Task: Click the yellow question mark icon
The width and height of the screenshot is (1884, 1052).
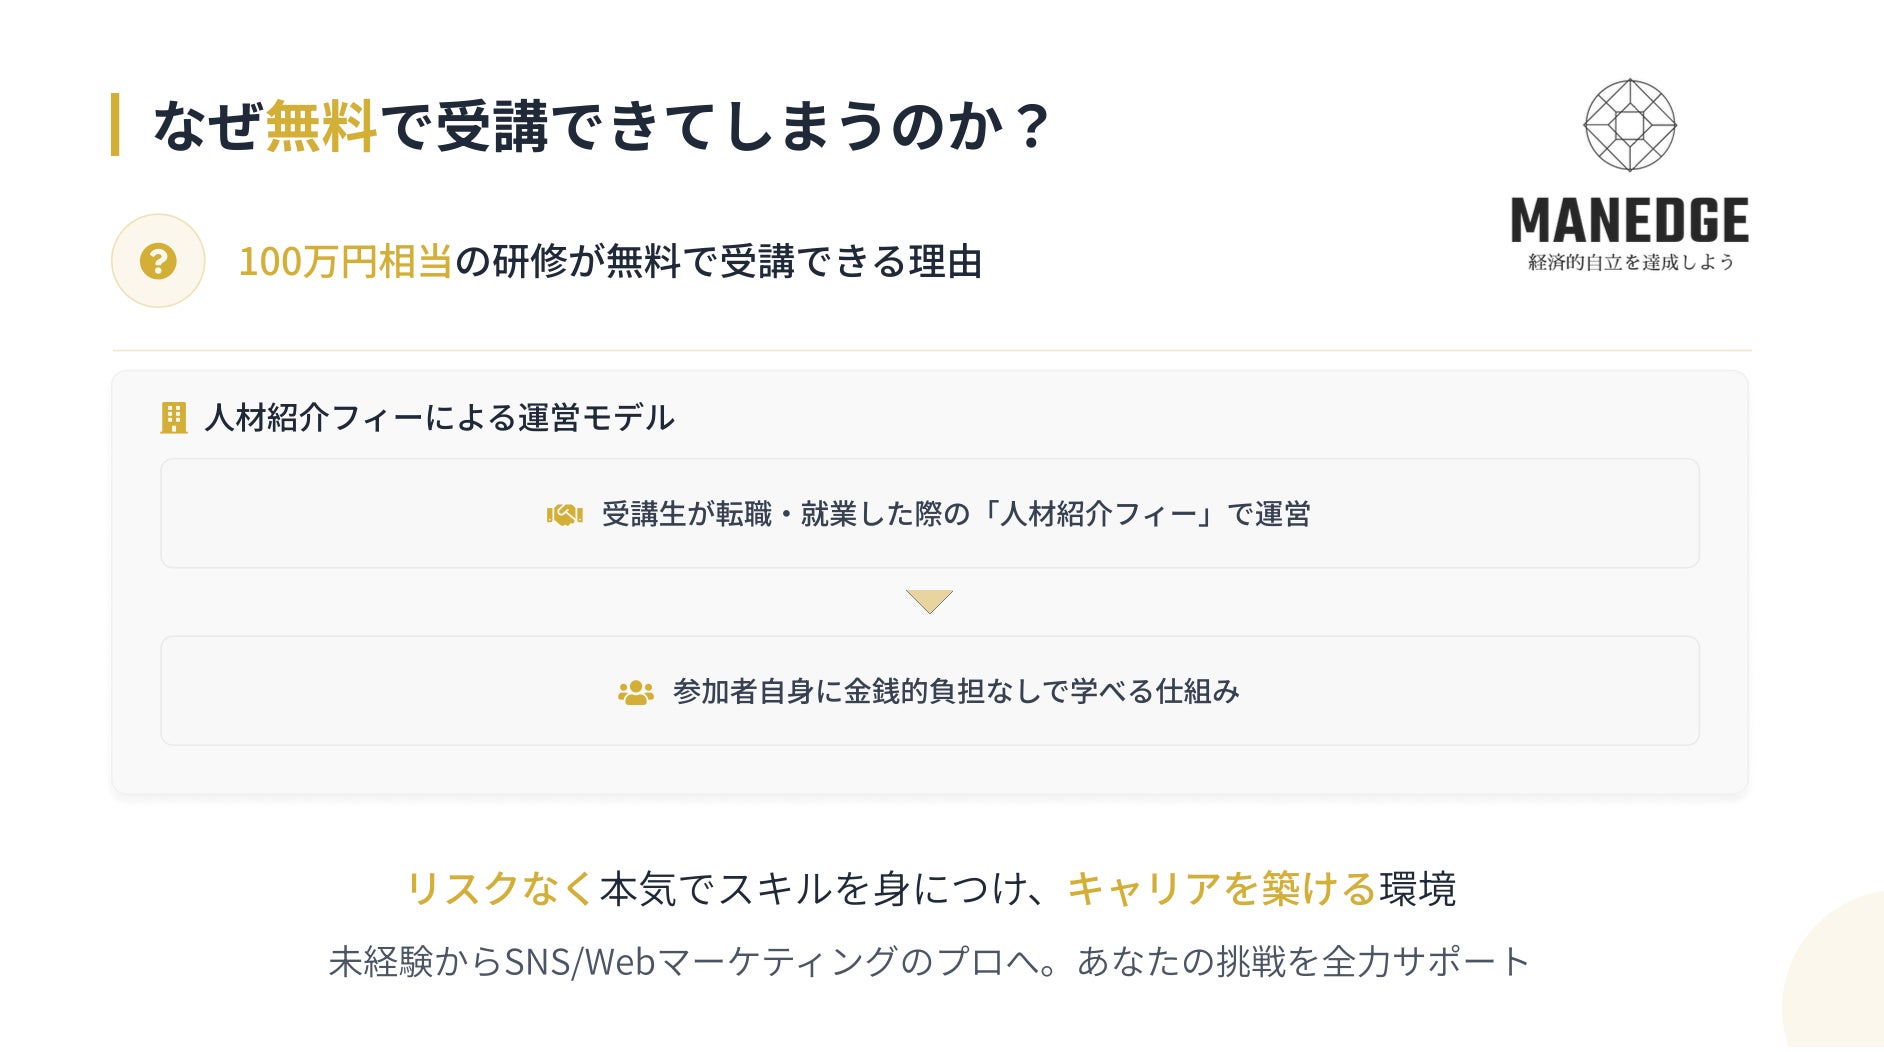Action: [x=158, y=261]
